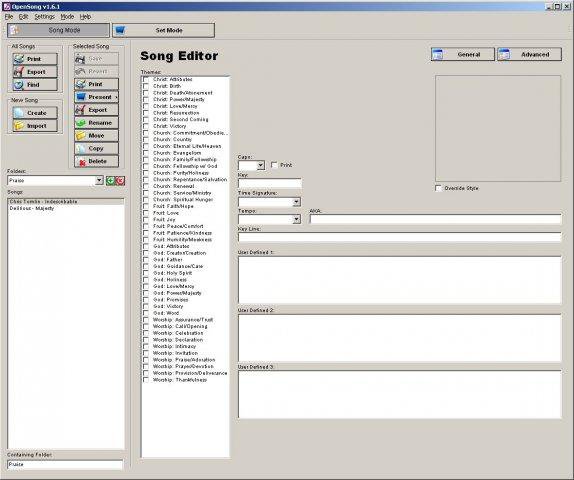Toggle the Capo Print checkbox

tap(274, 165)
